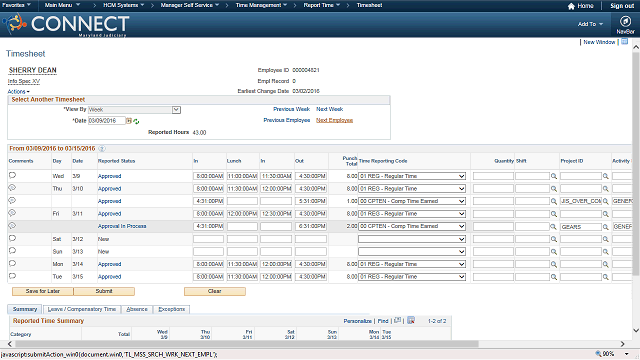Expand View By Week dropdown
640x360 pixels.
click(x=176, y=110)
